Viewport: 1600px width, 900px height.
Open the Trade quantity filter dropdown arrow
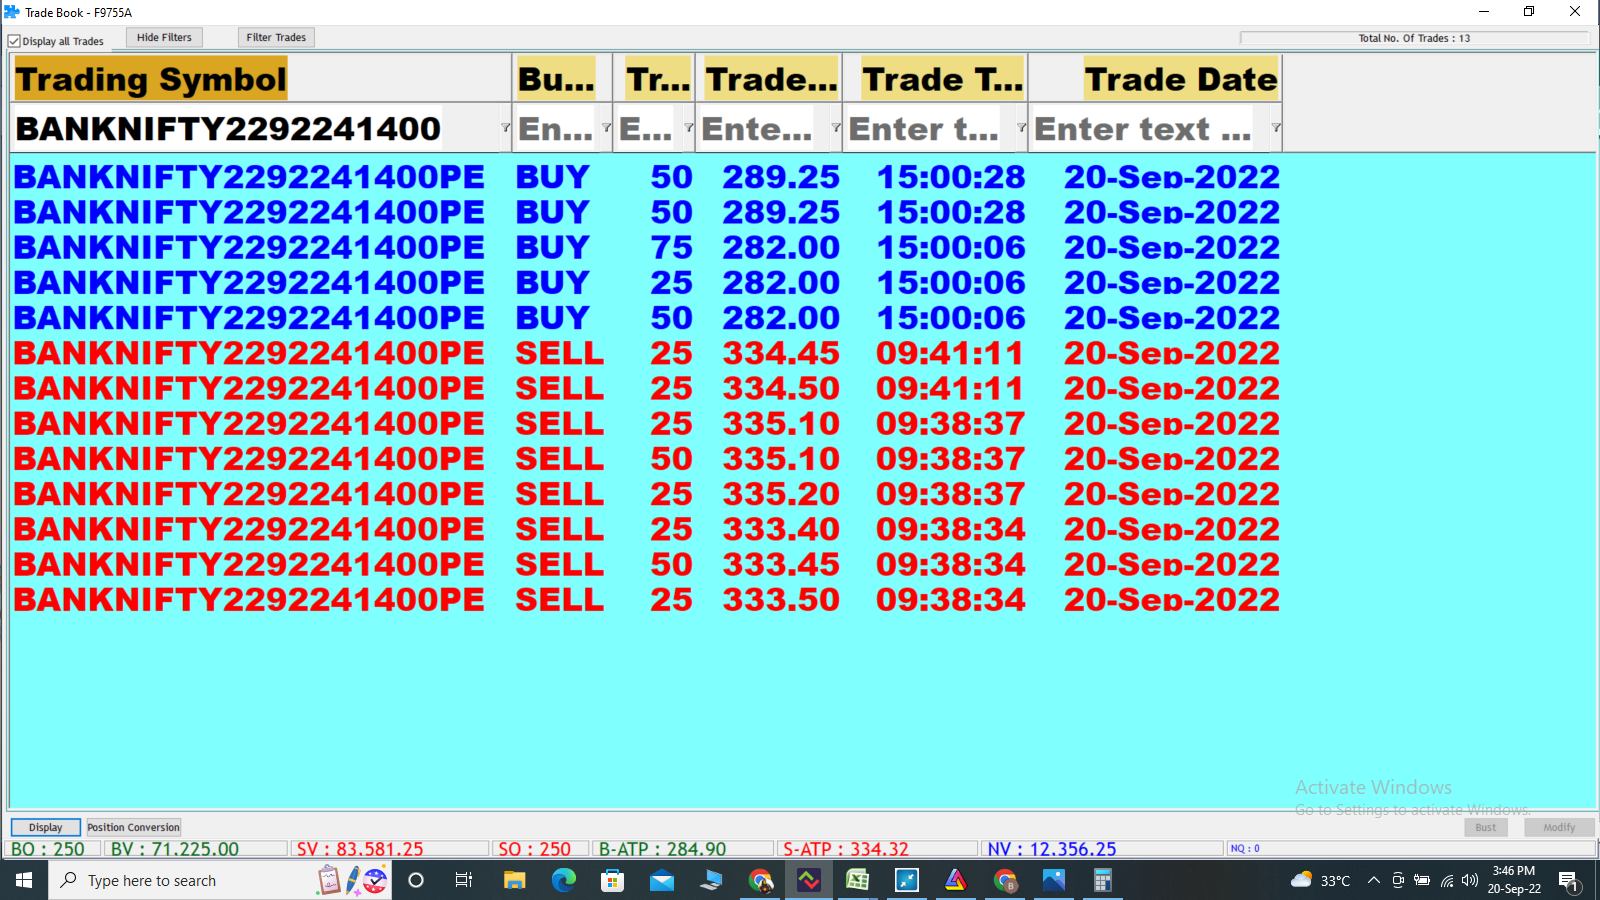688,128
